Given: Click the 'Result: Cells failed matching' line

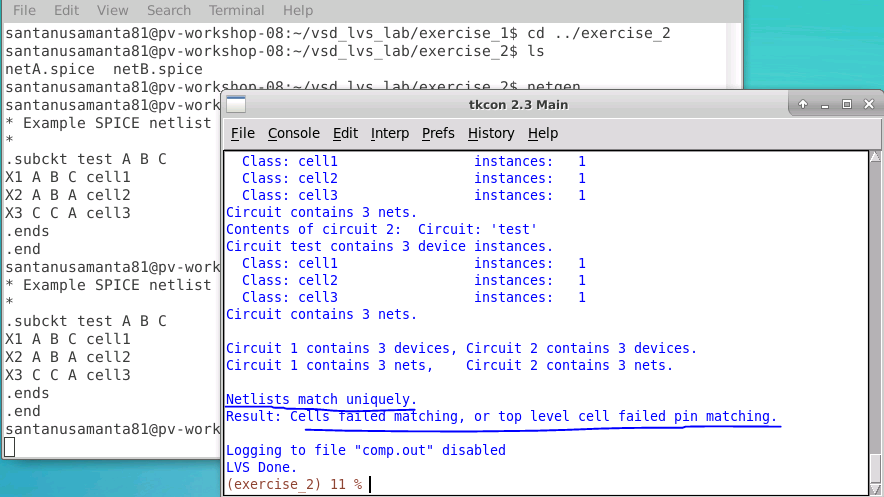Looking at the screenshot, I should click(501, 416).
